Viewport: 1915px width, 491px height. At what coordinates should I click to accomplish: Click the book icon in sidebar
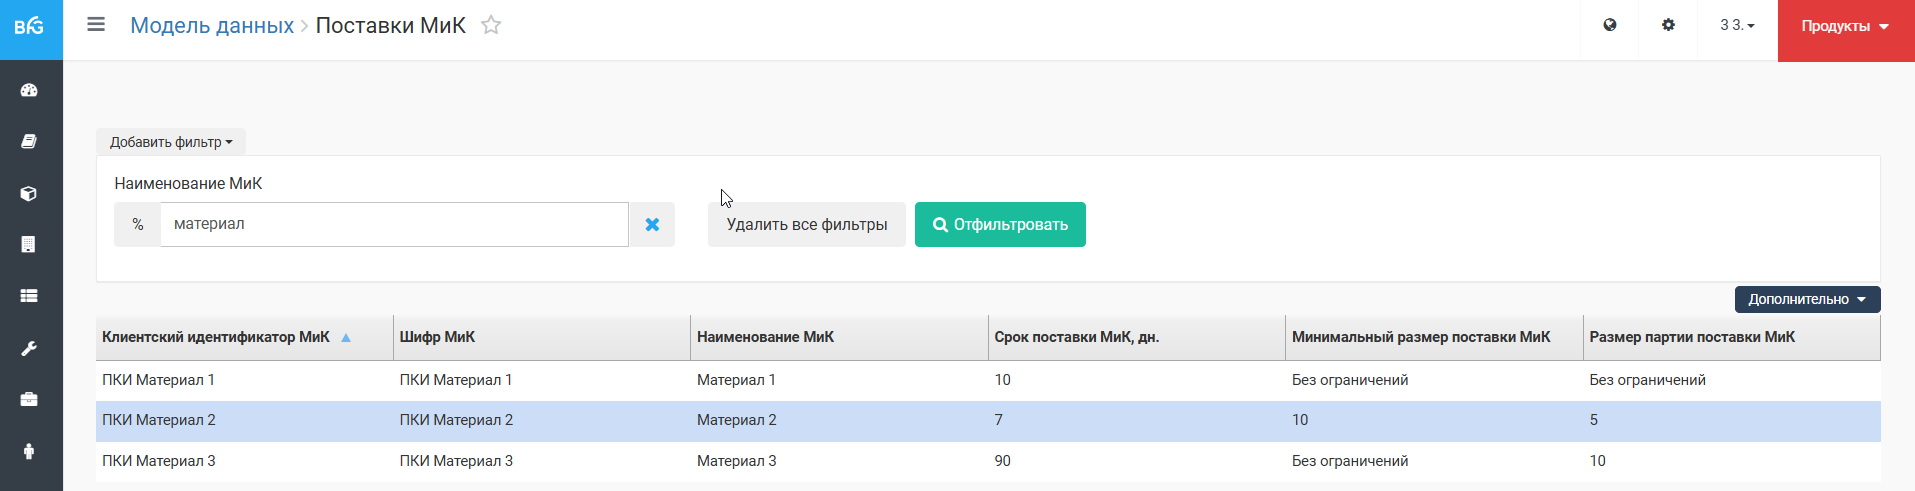point(29,142)
